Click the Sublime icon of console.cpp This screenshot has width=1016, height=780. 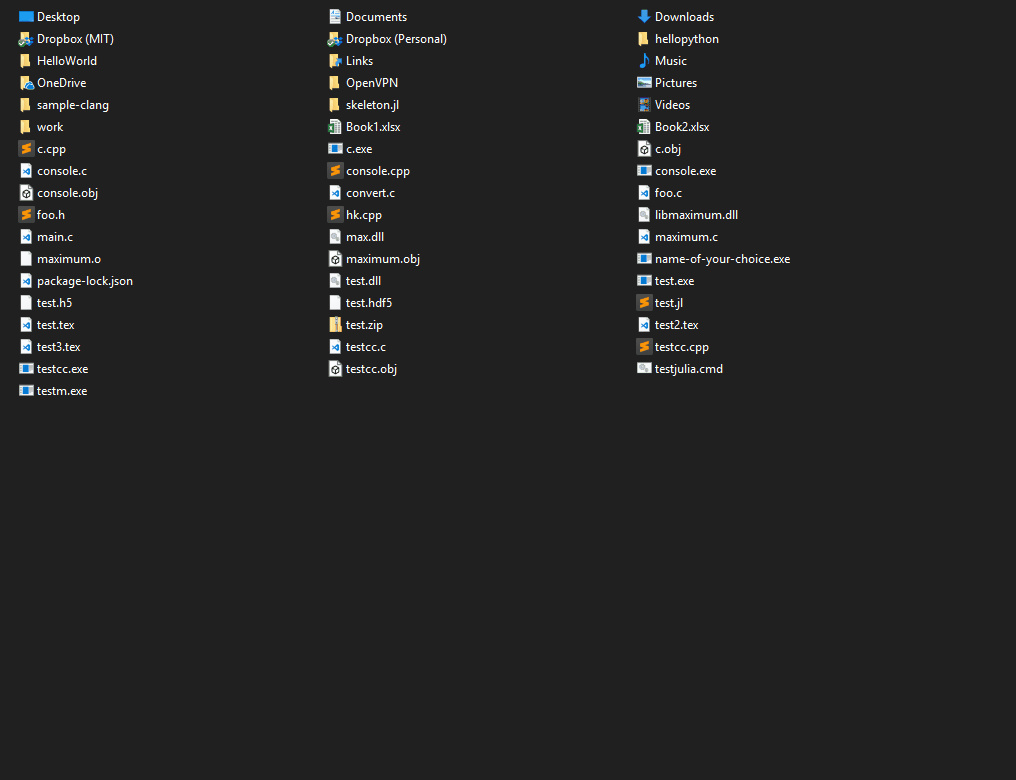335,171
